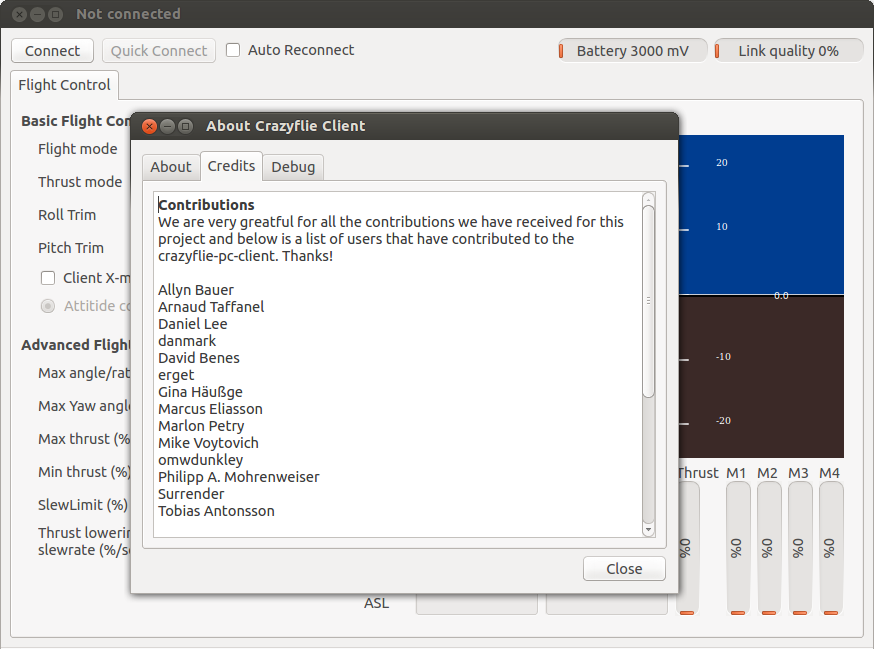This screenshot has width=874, height=649.
Task: Maximize the About Crazyflie Client dialog
Action: [185, 127]
